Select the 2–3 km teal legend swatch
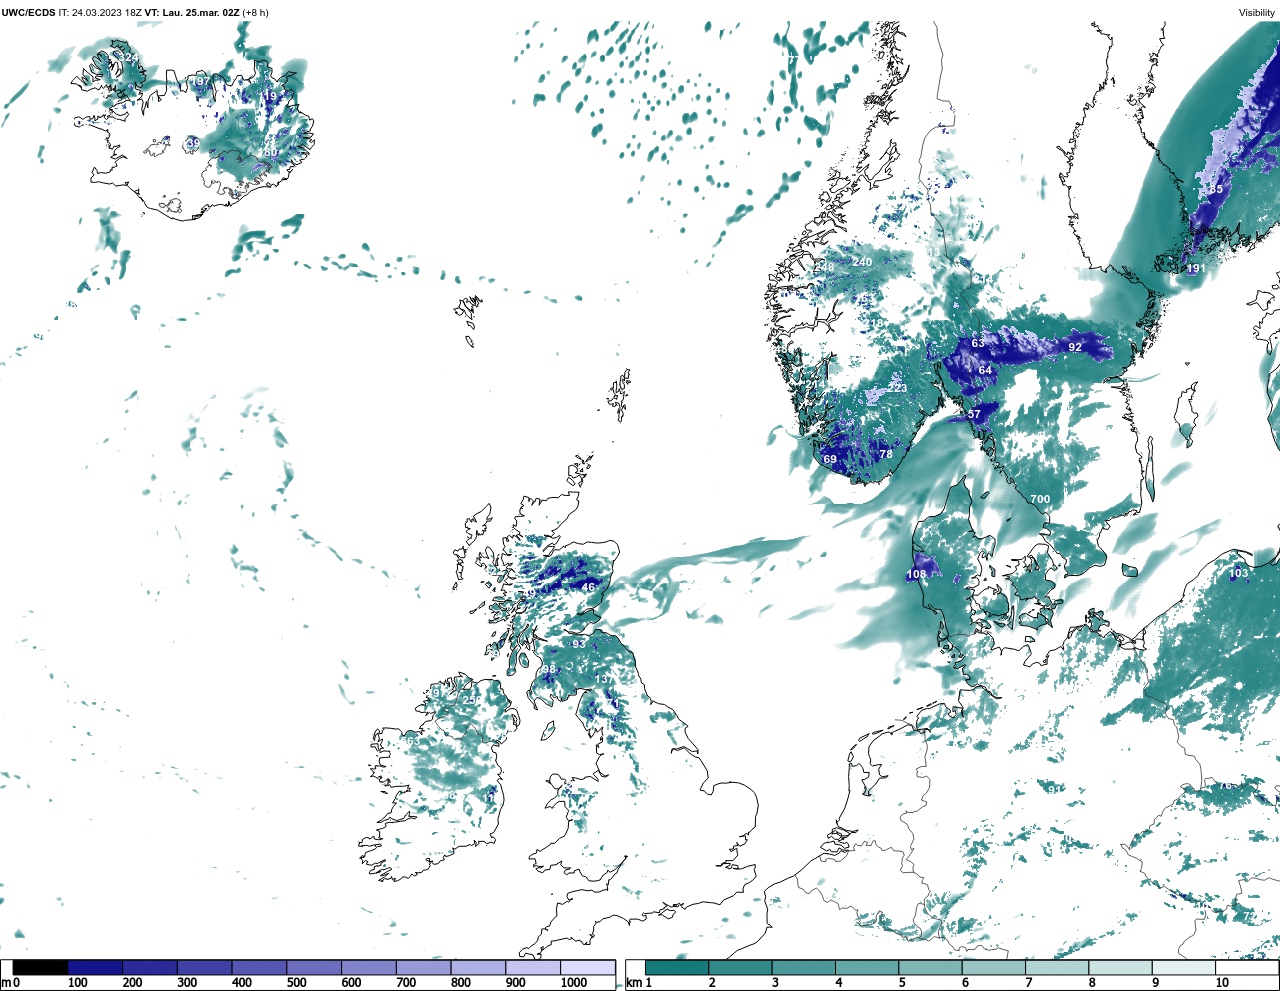Viewport: 1280px width, 991px height. tap(740, 967)
